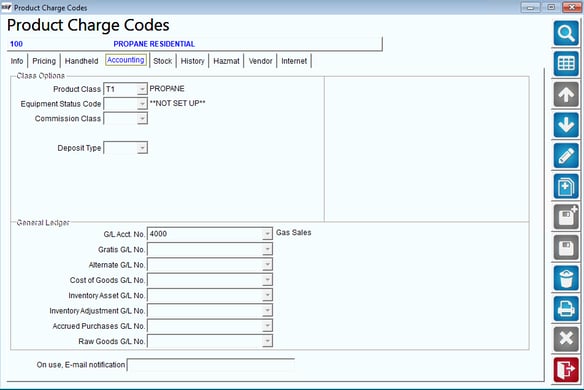Screen dimensions: 584x390
Task: Switch to the Internet tab
Action: (x=294, y=61)
